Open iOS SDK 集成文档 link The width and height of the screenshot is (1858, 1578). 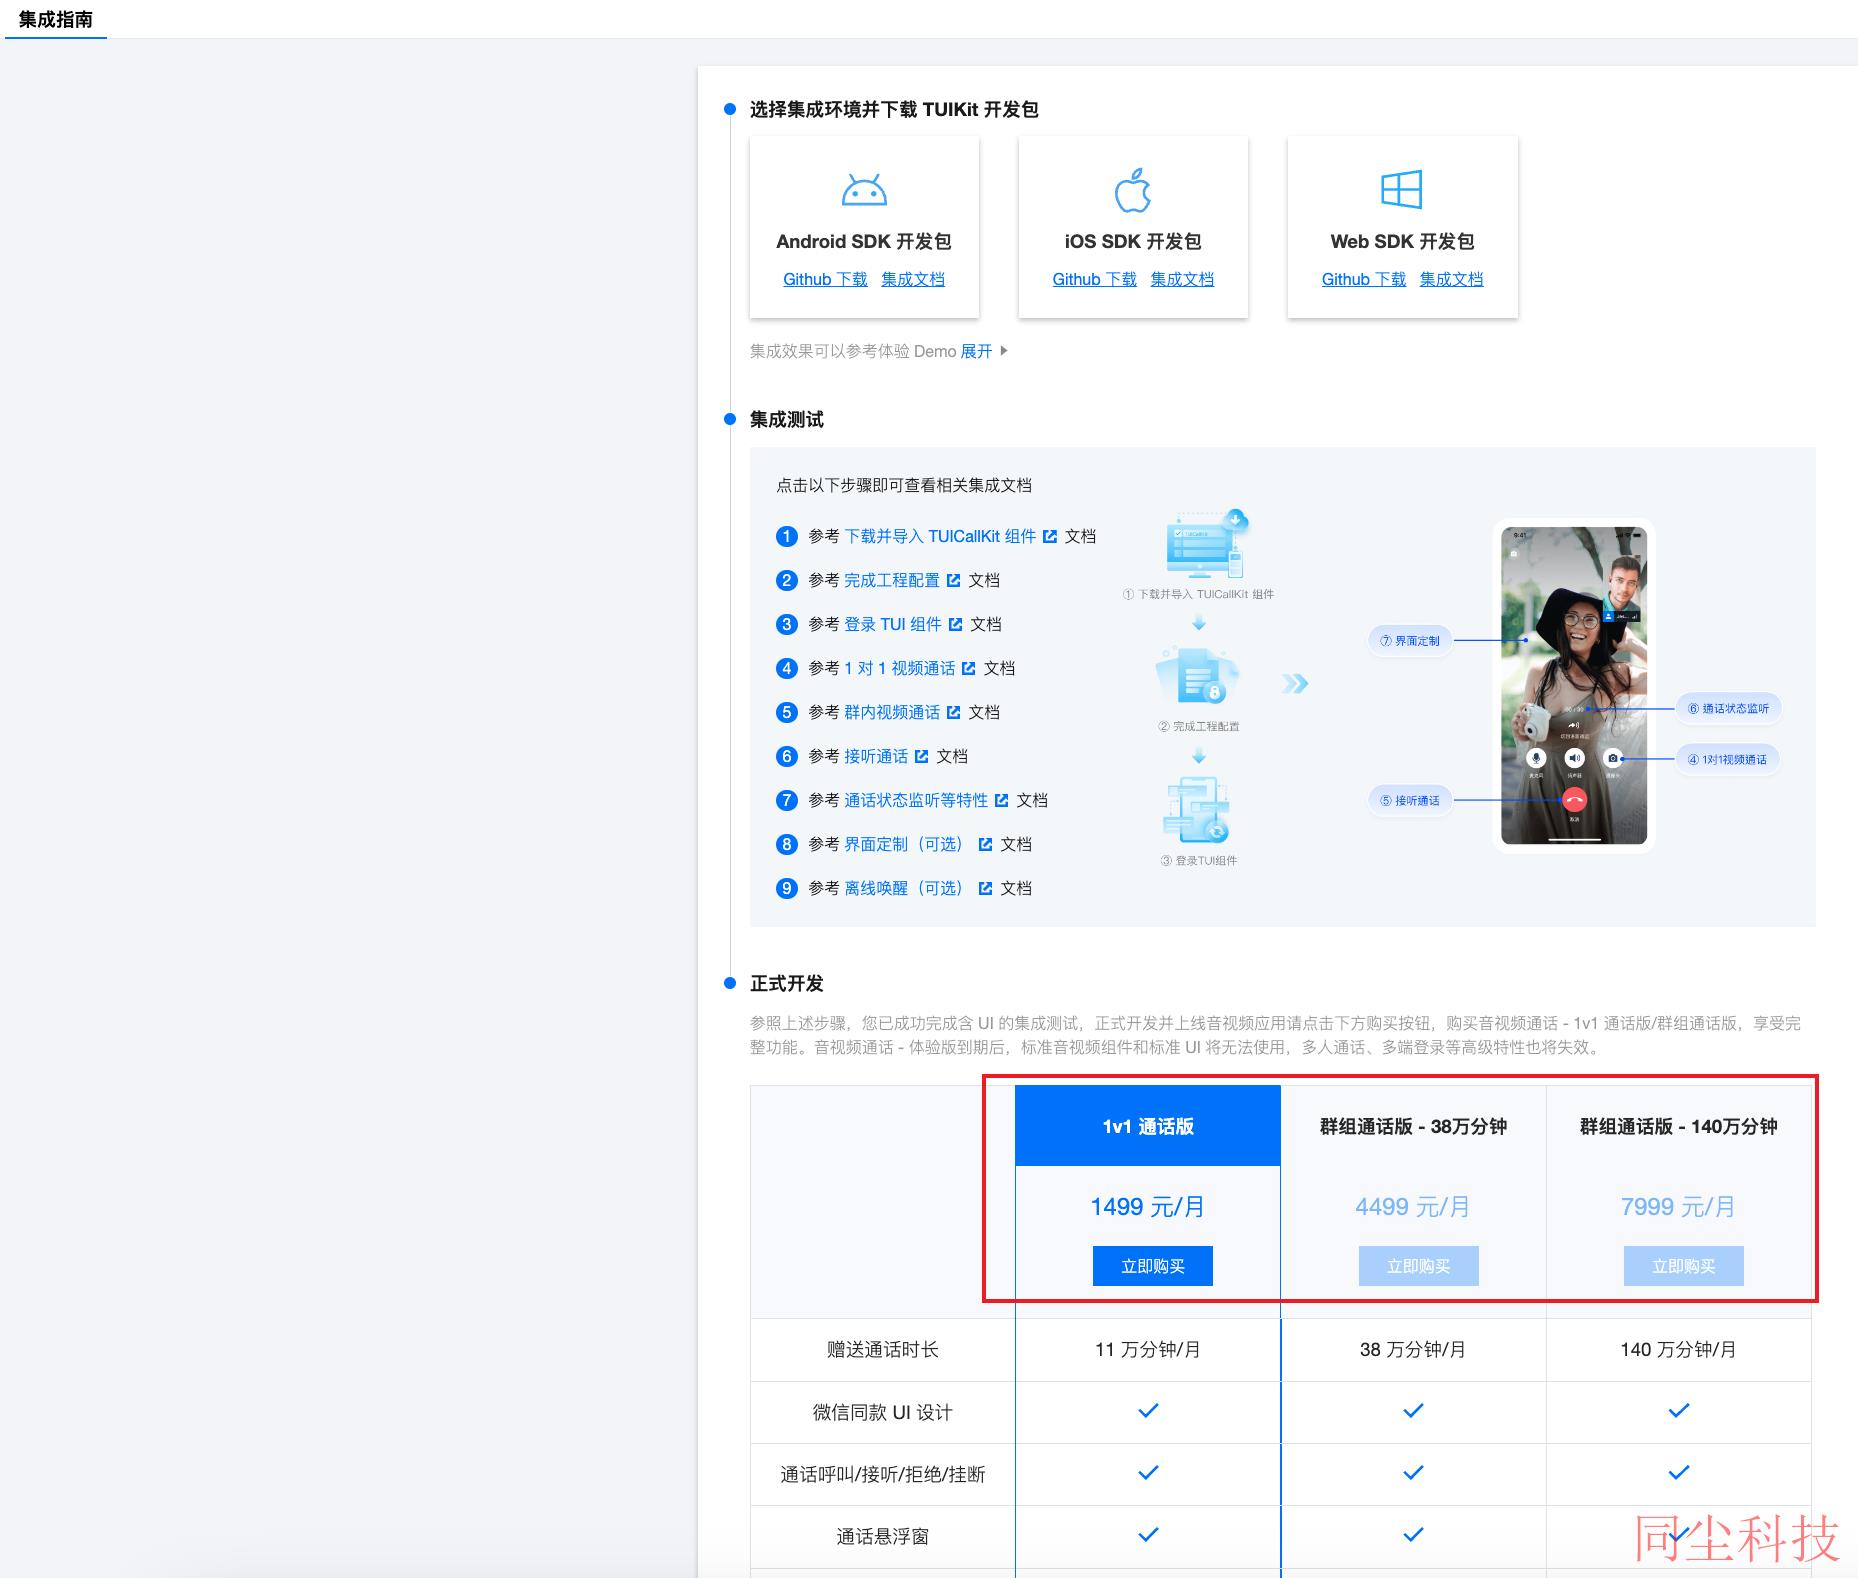(1182, 279)
